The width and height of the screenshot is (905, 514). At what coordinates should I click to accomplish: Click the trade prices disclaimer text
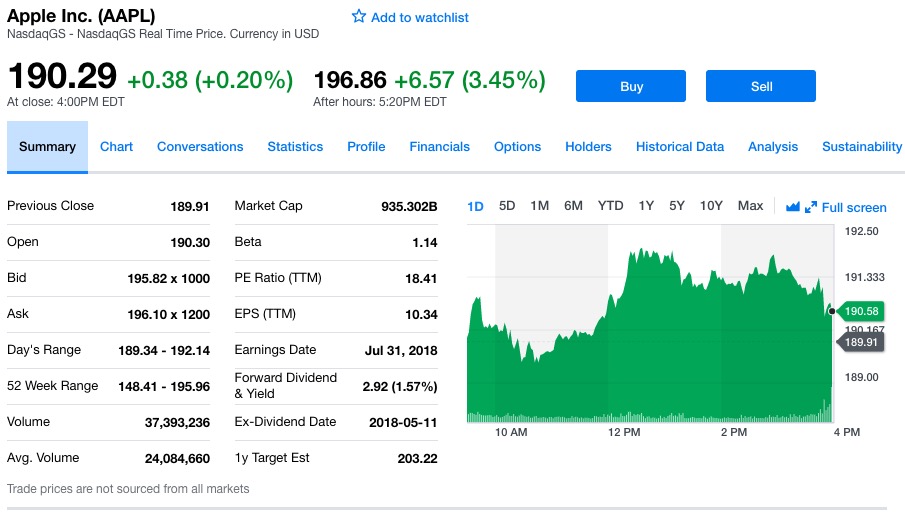[x=128, y=489]
